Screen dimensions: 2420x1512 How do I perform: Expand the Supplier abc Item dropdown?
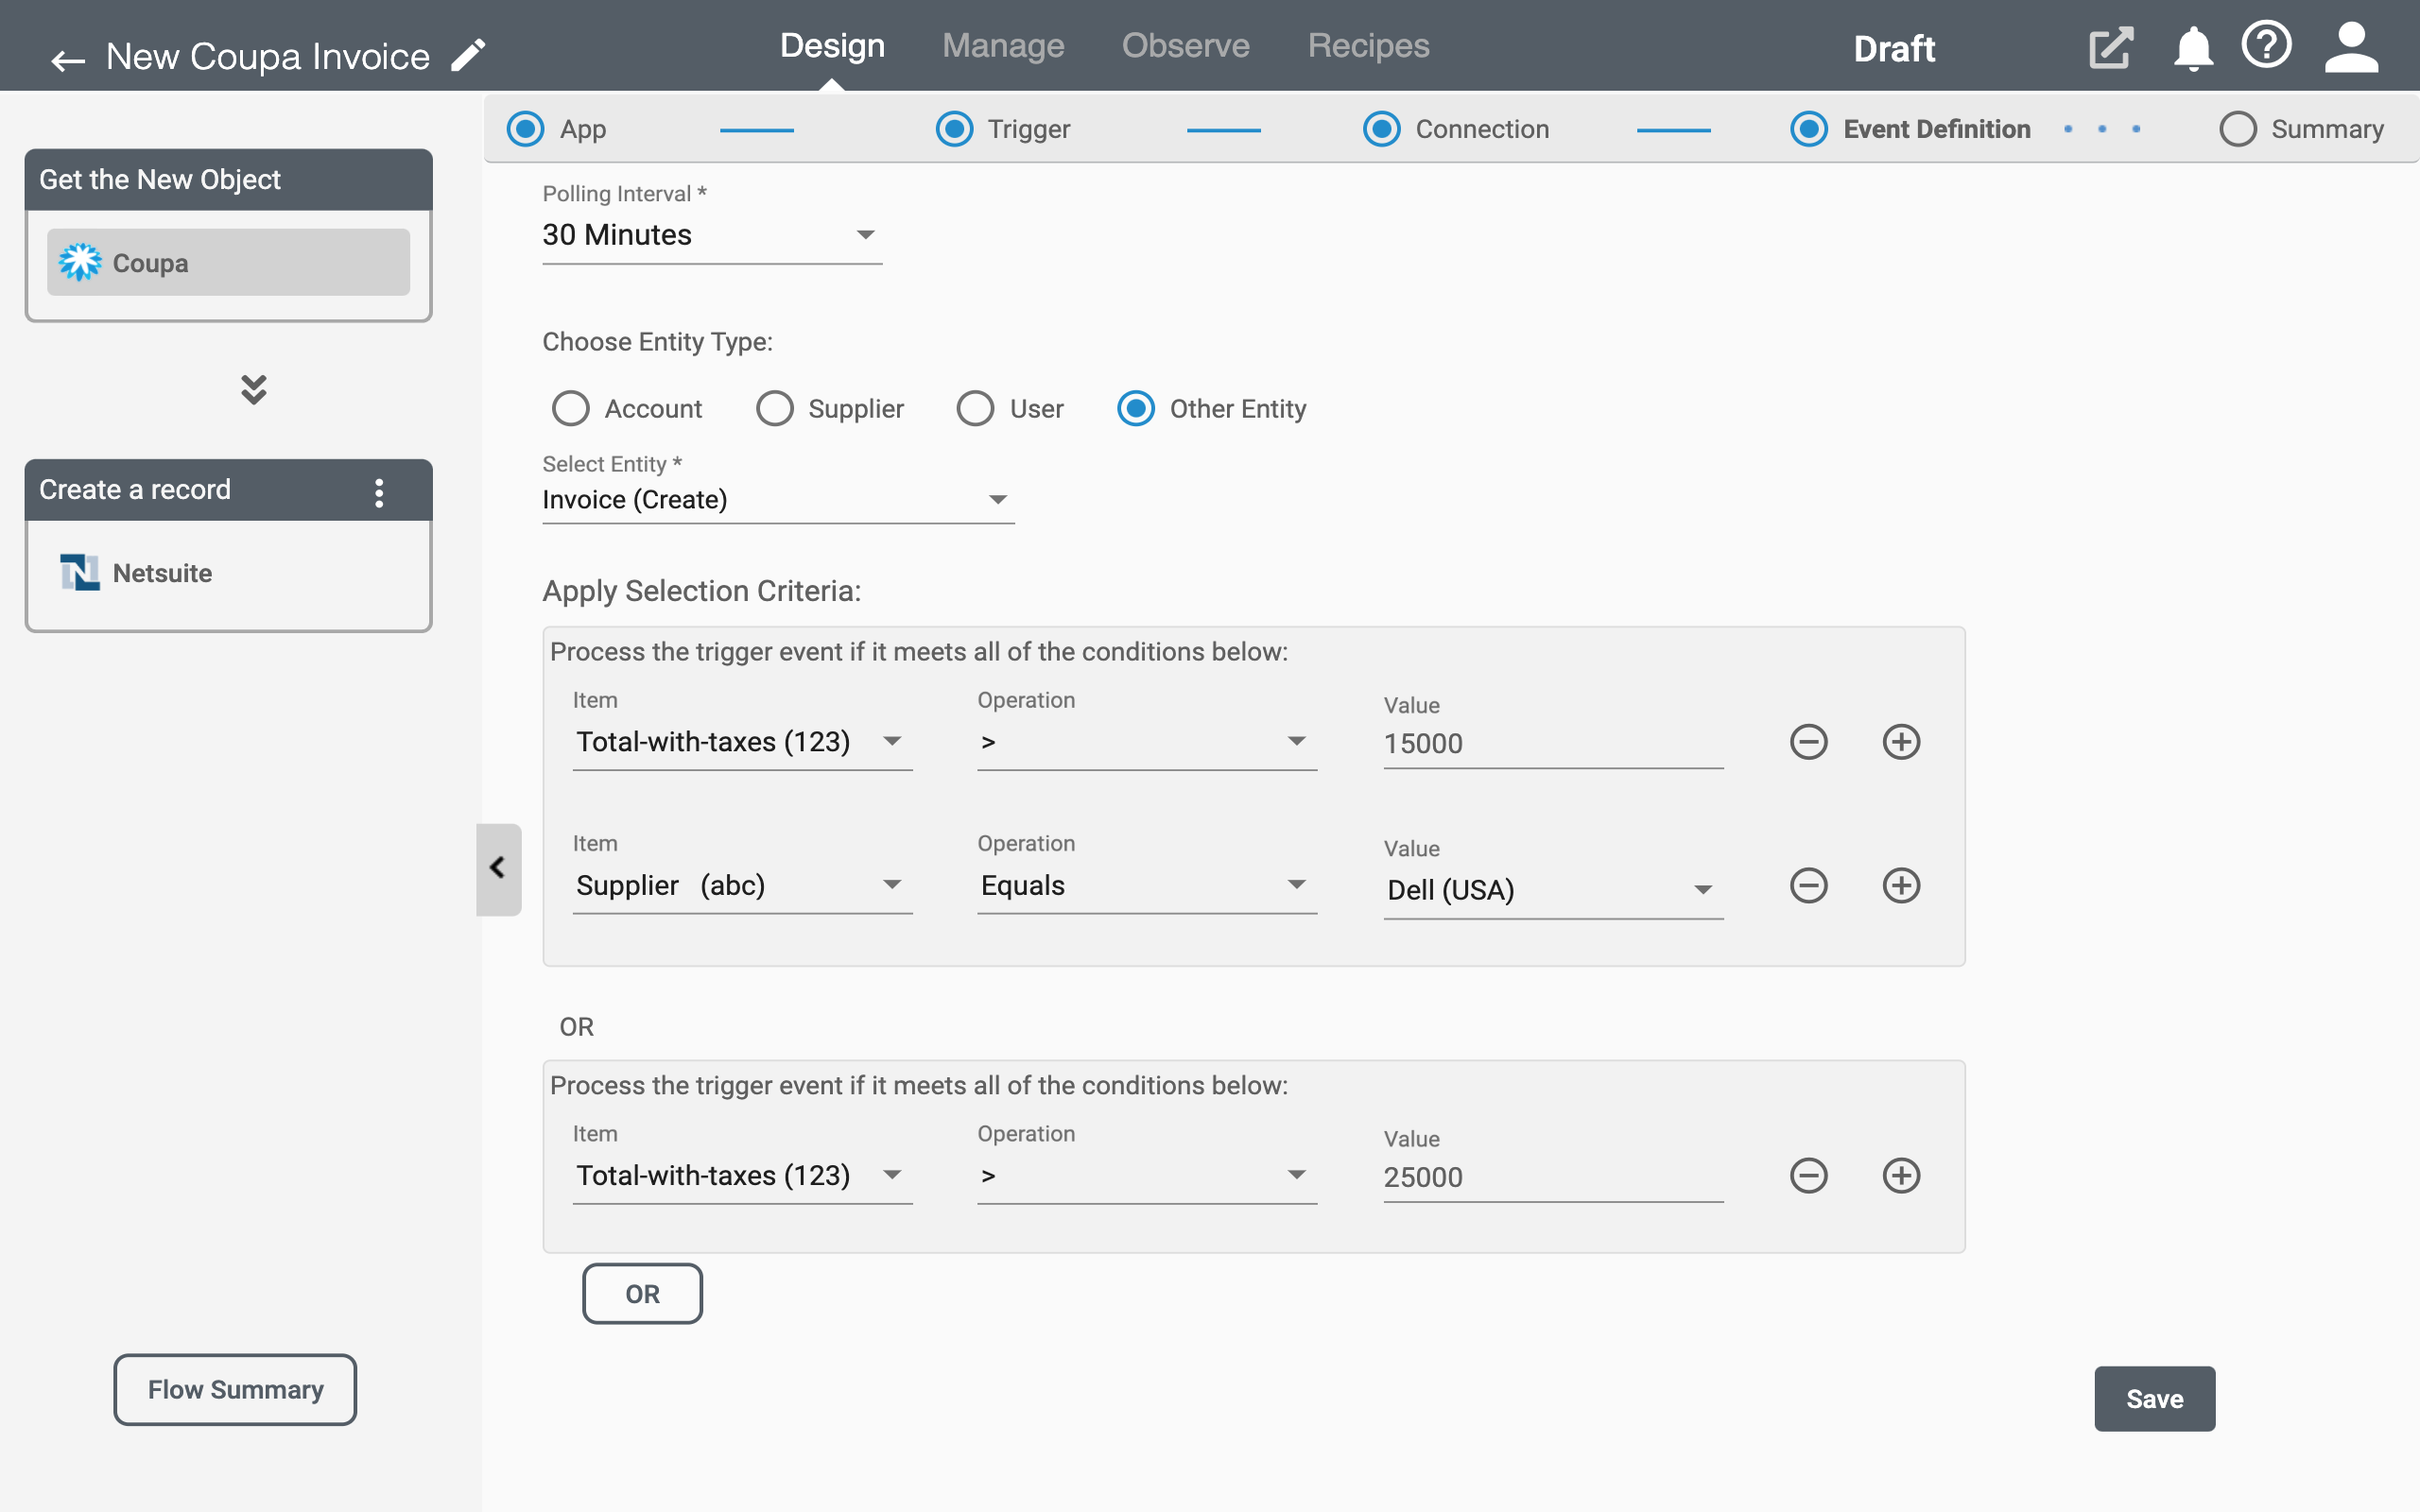coord(889,885)
